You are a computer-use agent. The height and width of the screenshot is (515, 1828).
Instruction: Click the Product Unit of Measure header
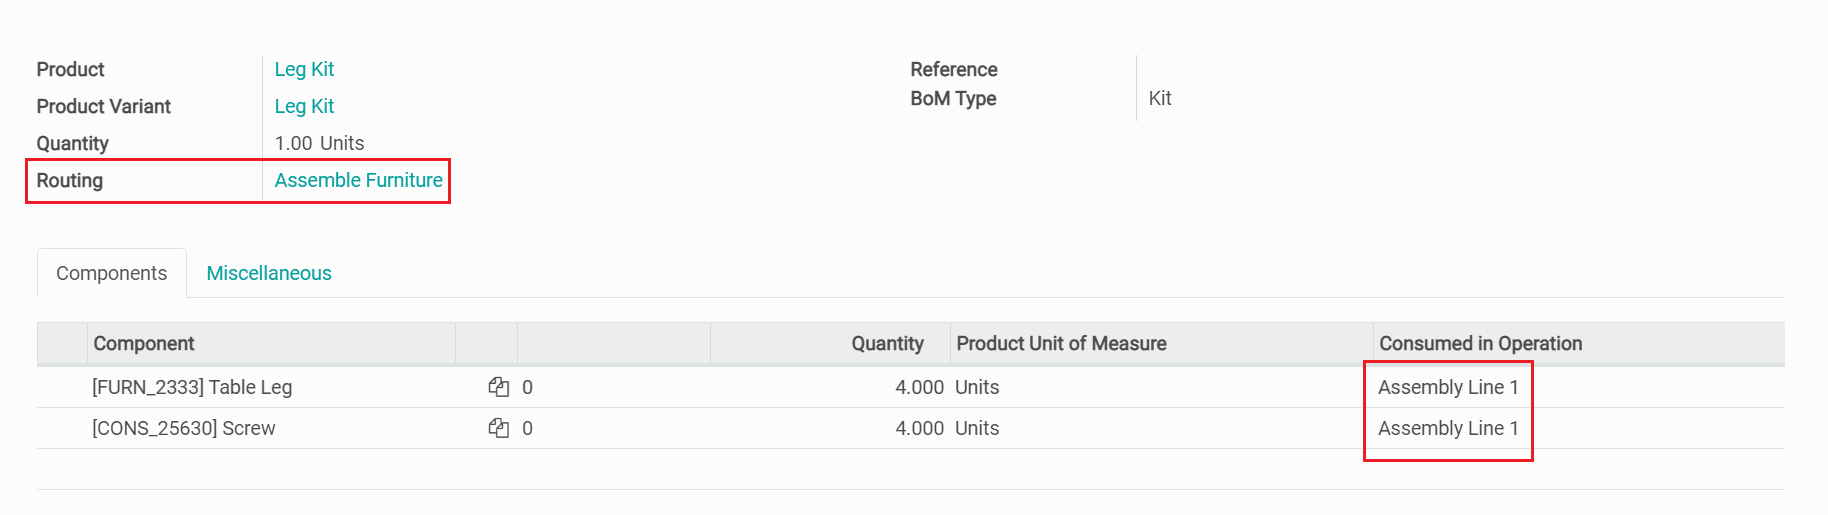[x=1061, y=343]
